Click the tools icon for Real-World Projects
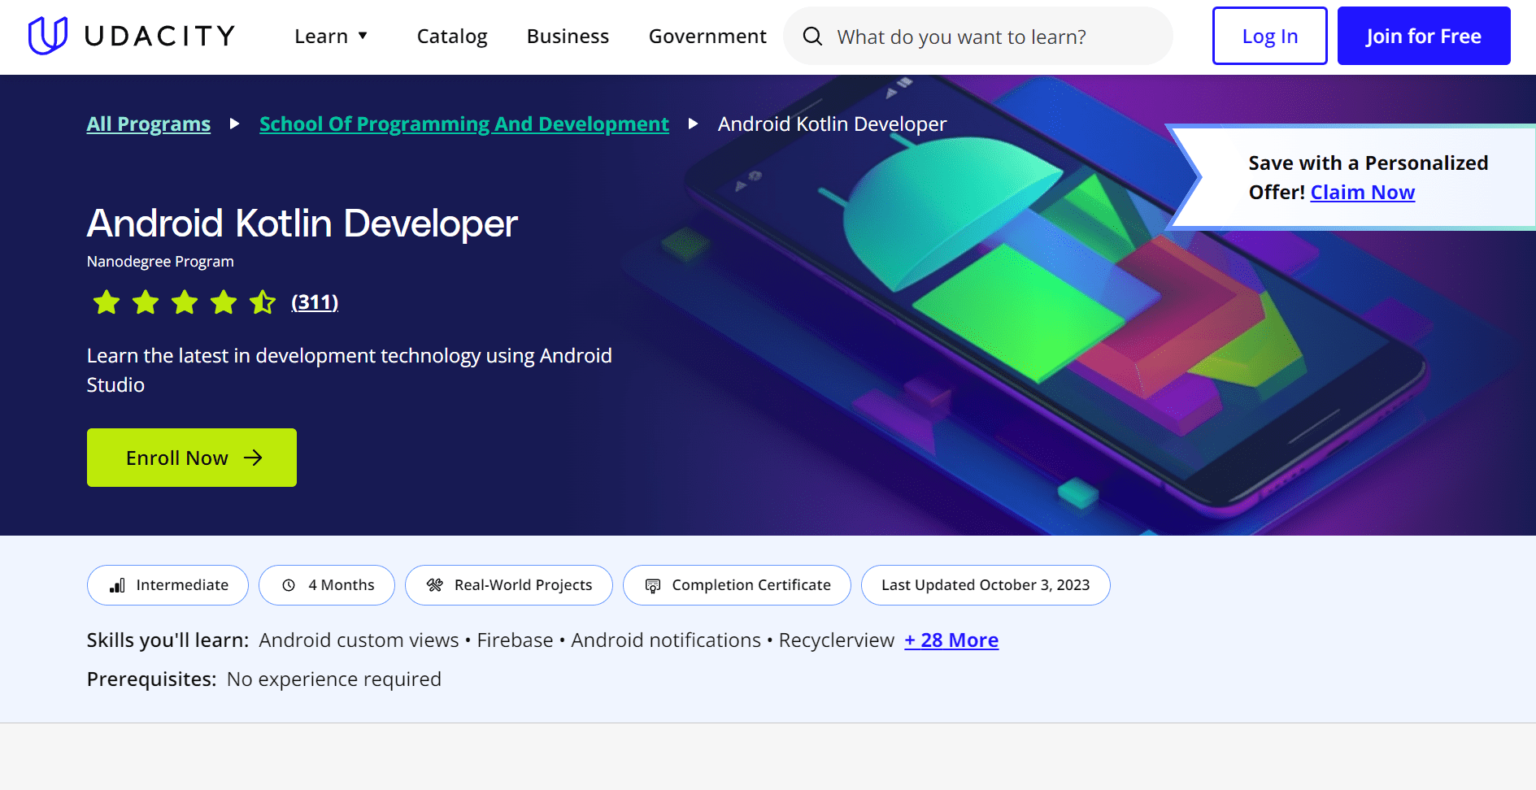 (435, 585)
